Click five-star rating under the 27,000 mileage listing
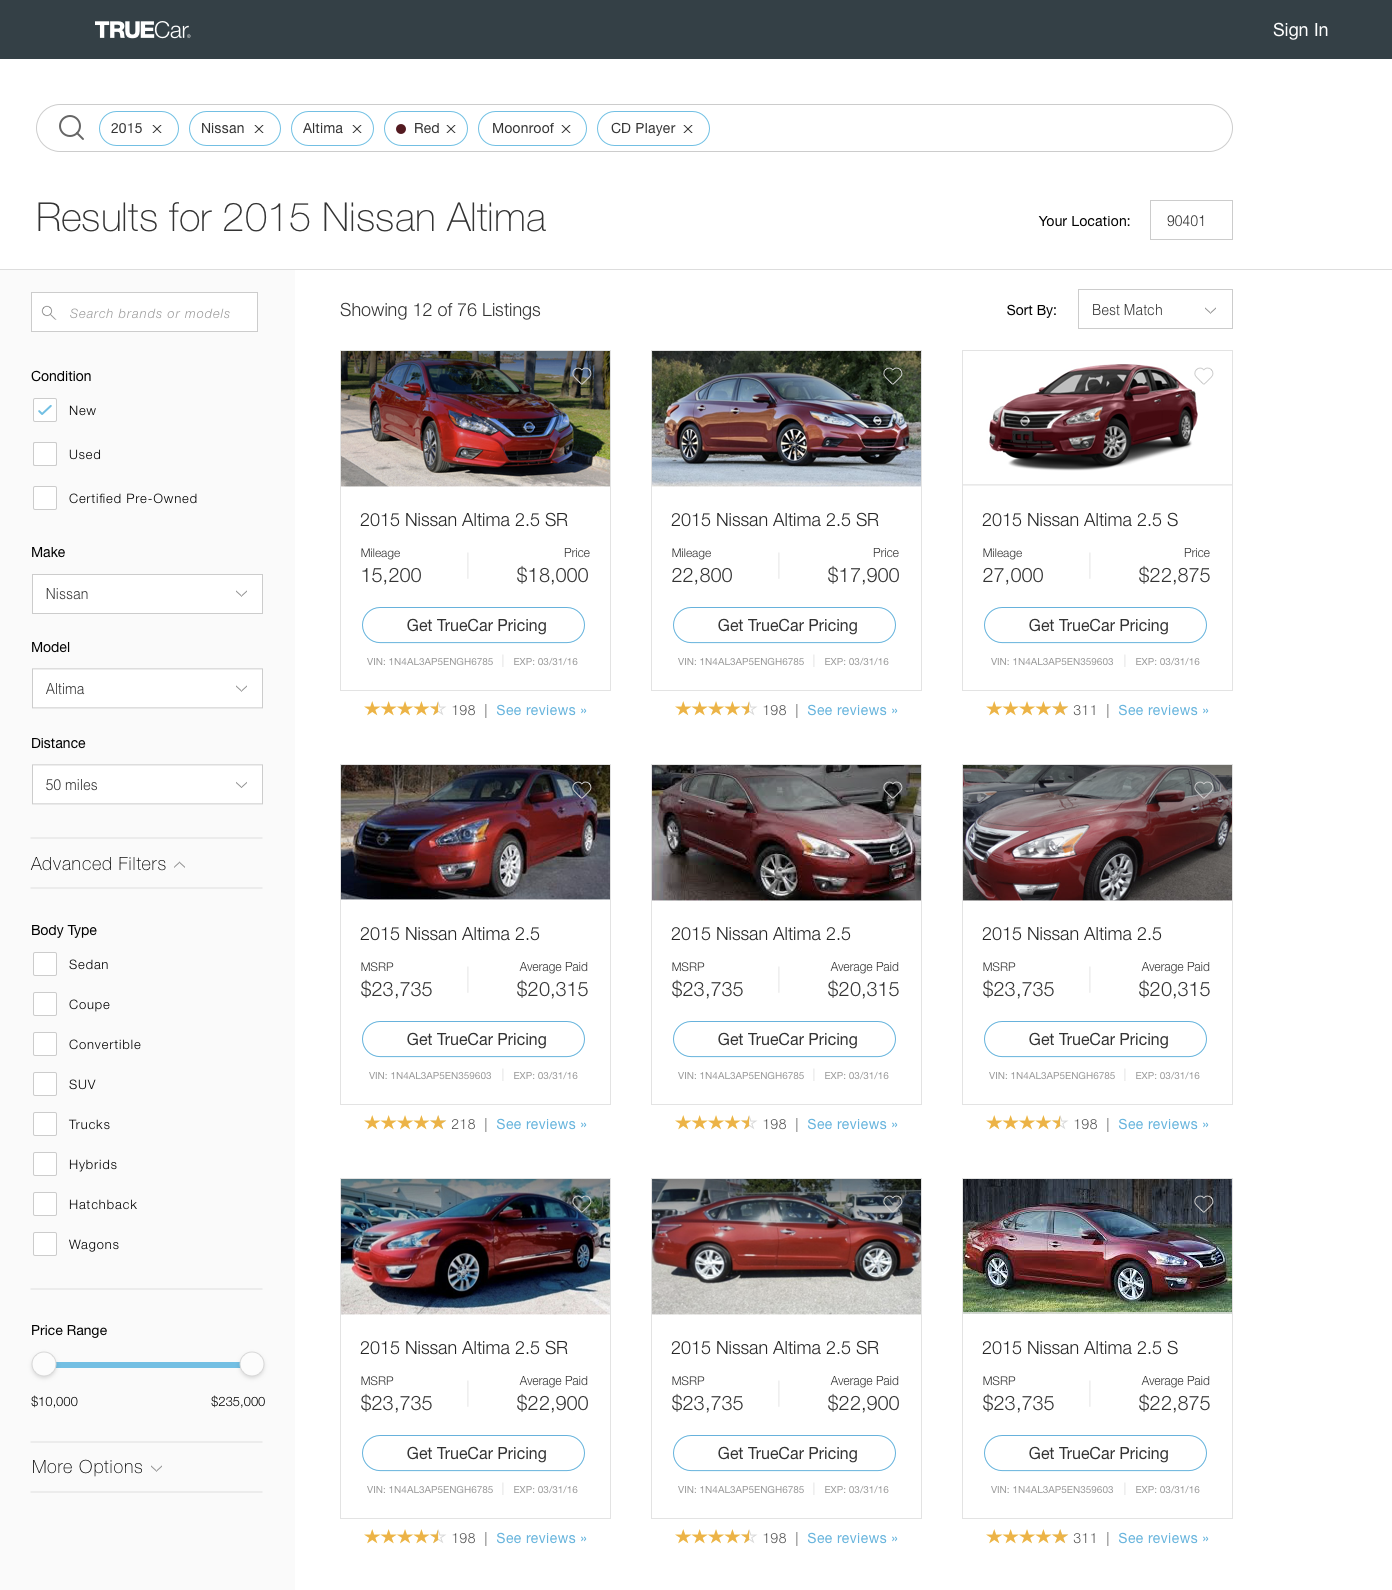Image resolution: width=1392 pixels, height=1590 pixels. [1027, 709]
